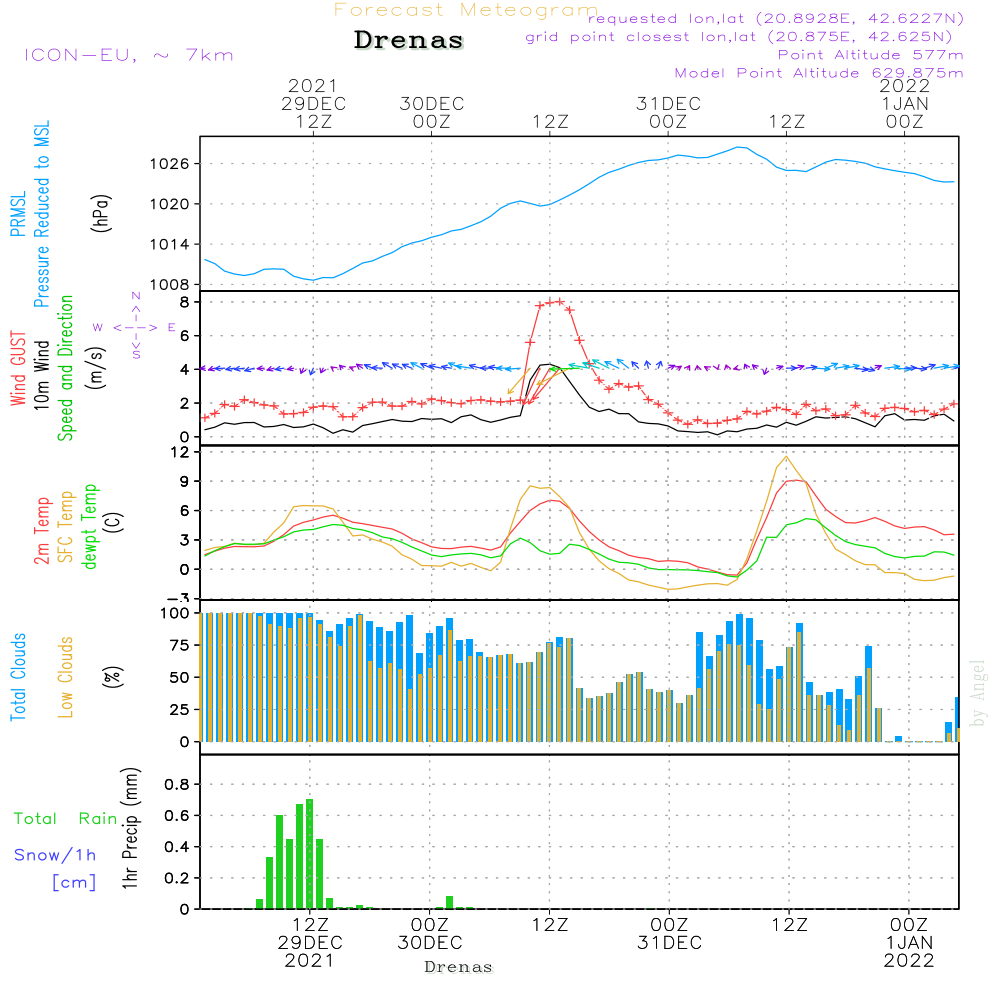This screenshot has width=1000, height=1000.
Task: Click the 'Model Point Altitude 629.875m' text
Action: [x=819, y=73]
